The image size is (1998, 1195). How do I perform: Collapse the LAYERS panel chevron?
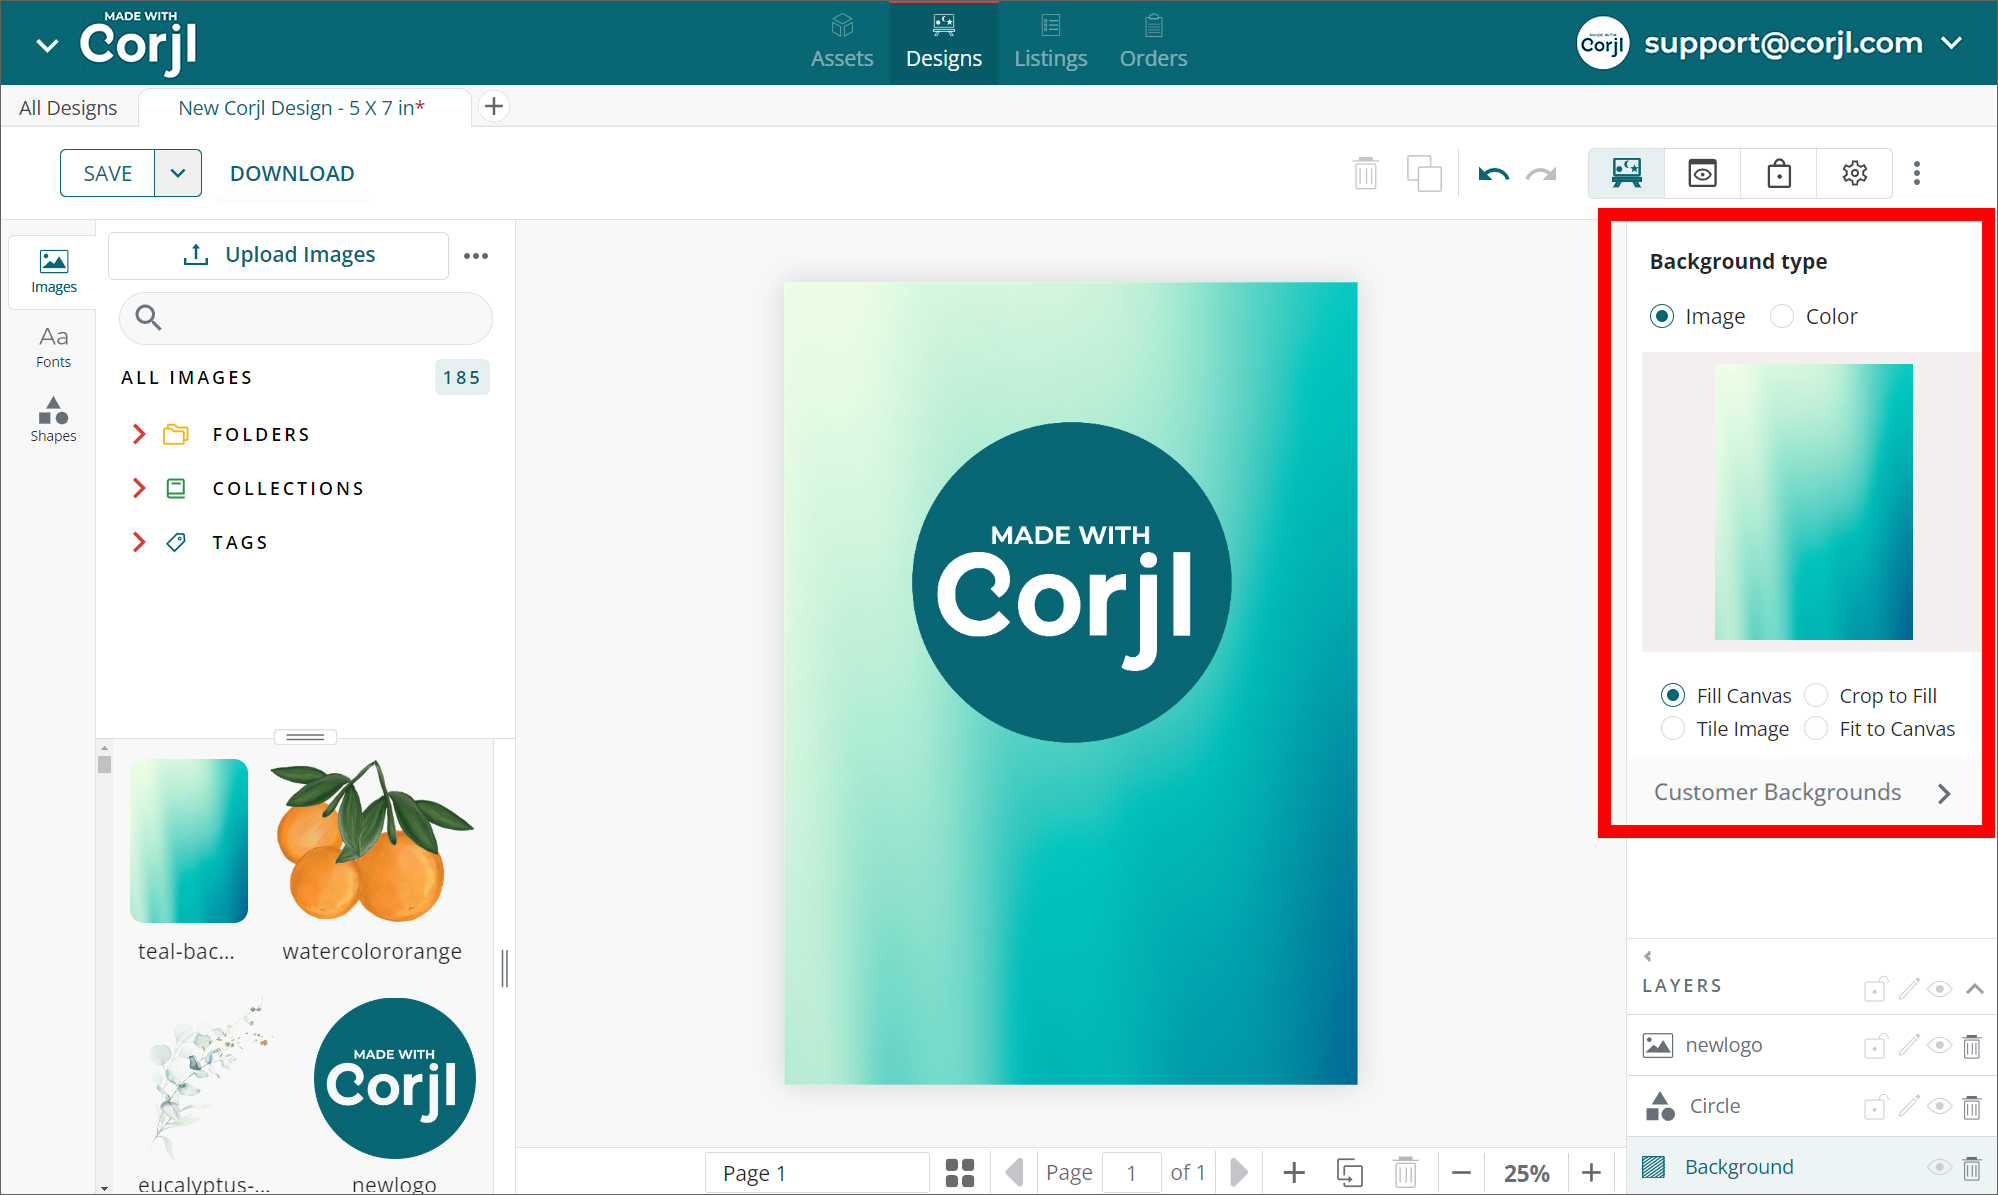pos(1974,988)
